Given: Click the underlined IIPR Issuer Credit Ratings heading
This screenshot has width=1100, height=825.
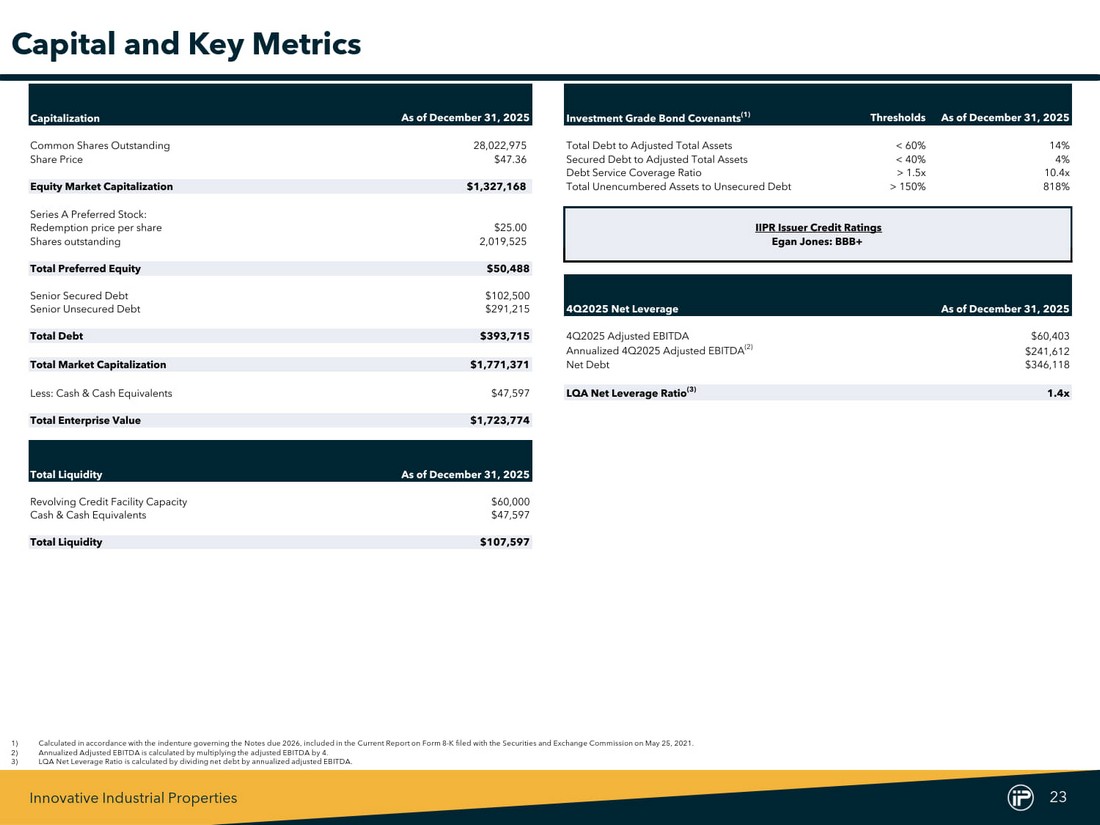Looking at the screenshot, I should pos(818,228).
